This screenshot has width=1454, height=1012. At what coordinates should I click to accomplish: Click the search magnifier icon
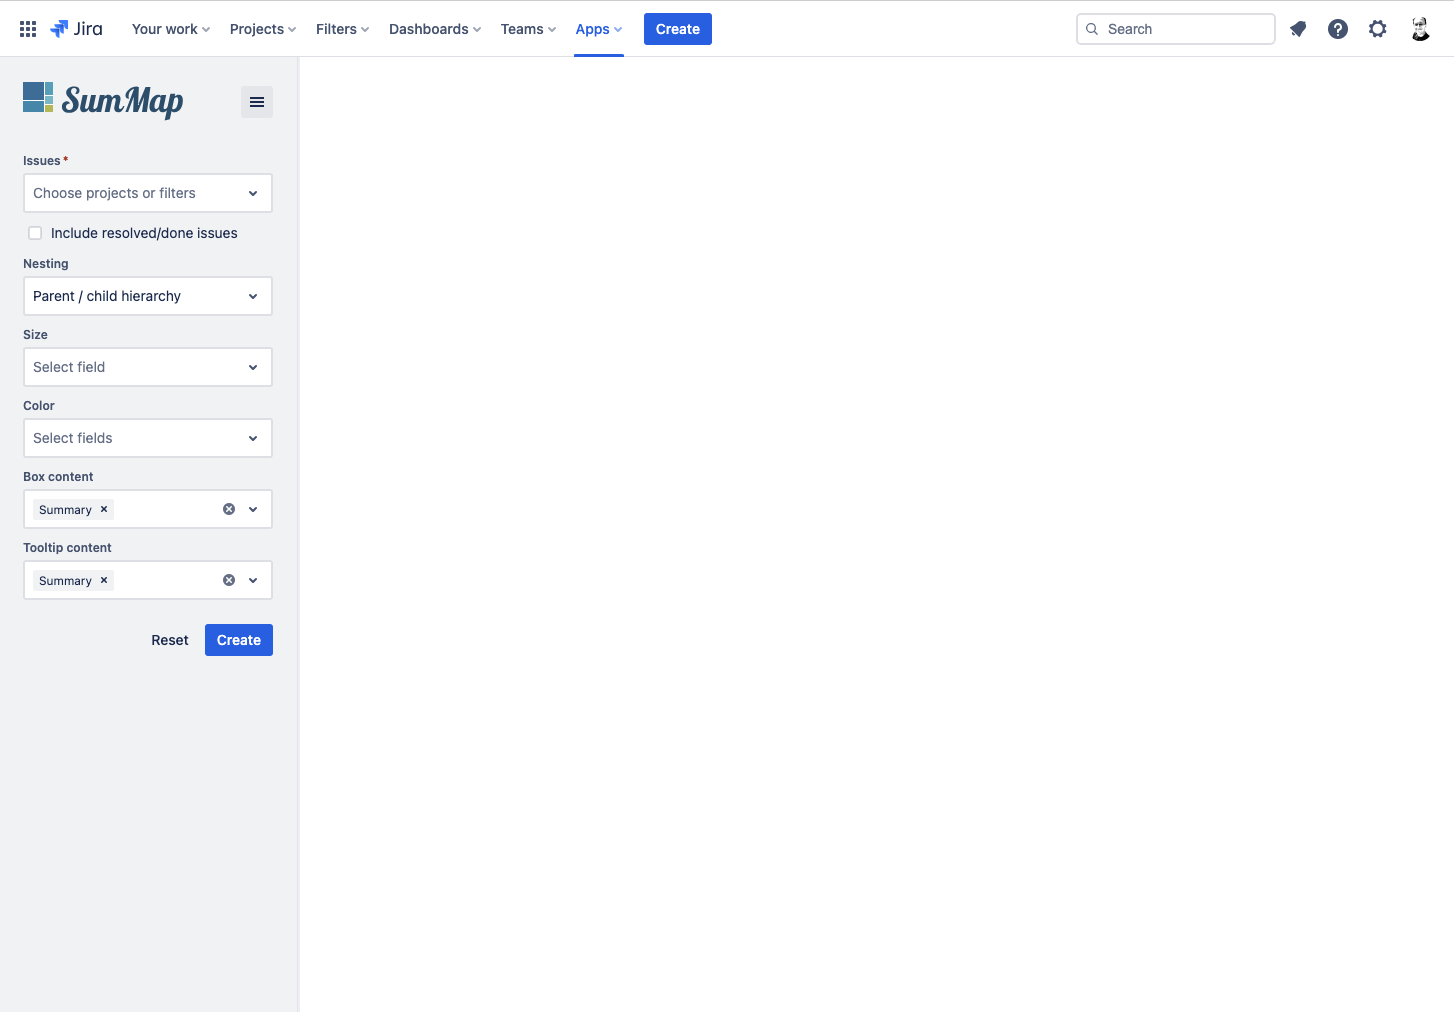point(1092,29)
